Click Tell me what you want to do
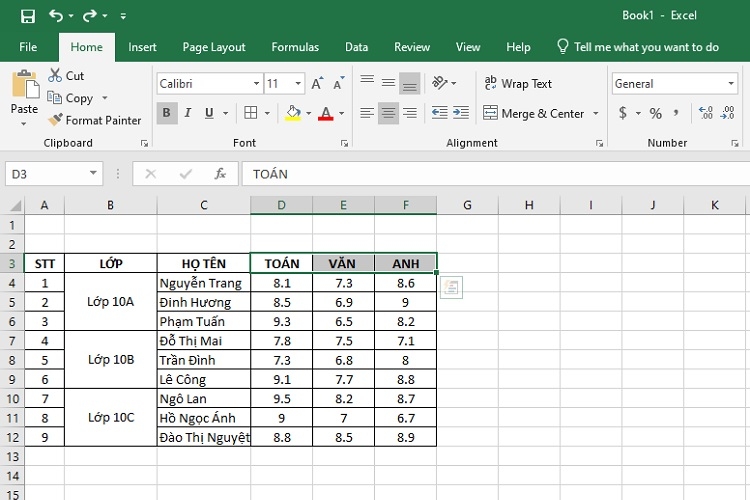 (638, 47)
